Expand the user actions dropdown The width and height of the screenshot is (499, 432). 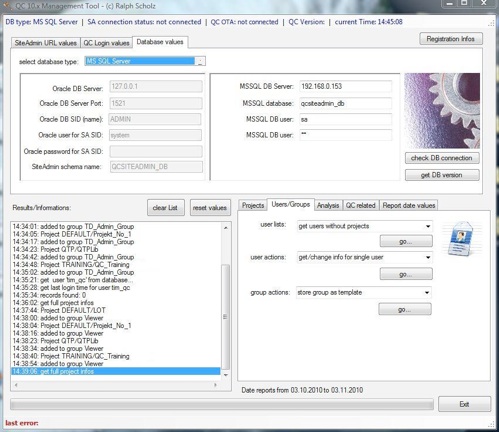(428, 257)
